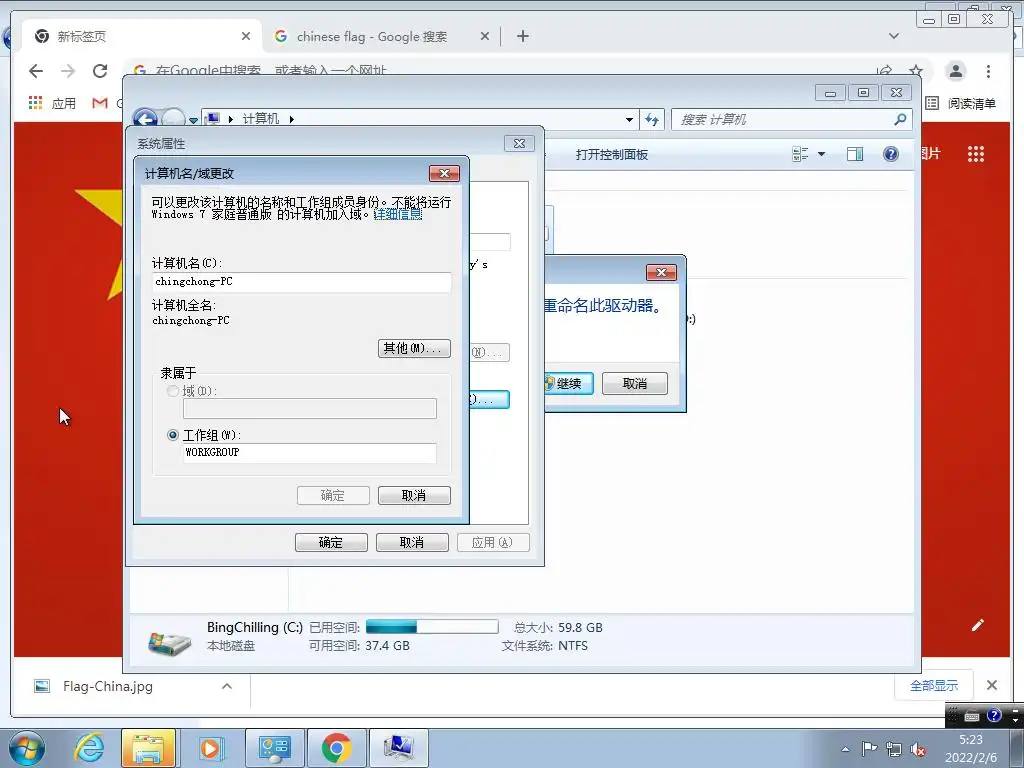The height and width of the screenshot is (768, 1024).
Task: Bookmark this page with the star icon
Action: coord(916,71)
